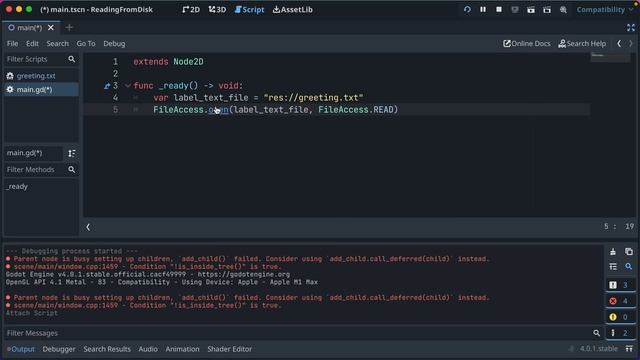Switch to the 3D workspace
This screenshot has width=640, height=360.
[217, 9]
